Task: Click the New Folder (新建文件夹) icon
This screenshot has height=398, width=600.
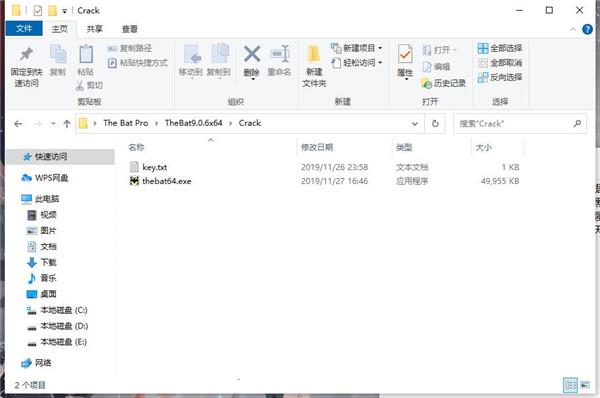Action: pyautogui.click(x=314, y=54)
